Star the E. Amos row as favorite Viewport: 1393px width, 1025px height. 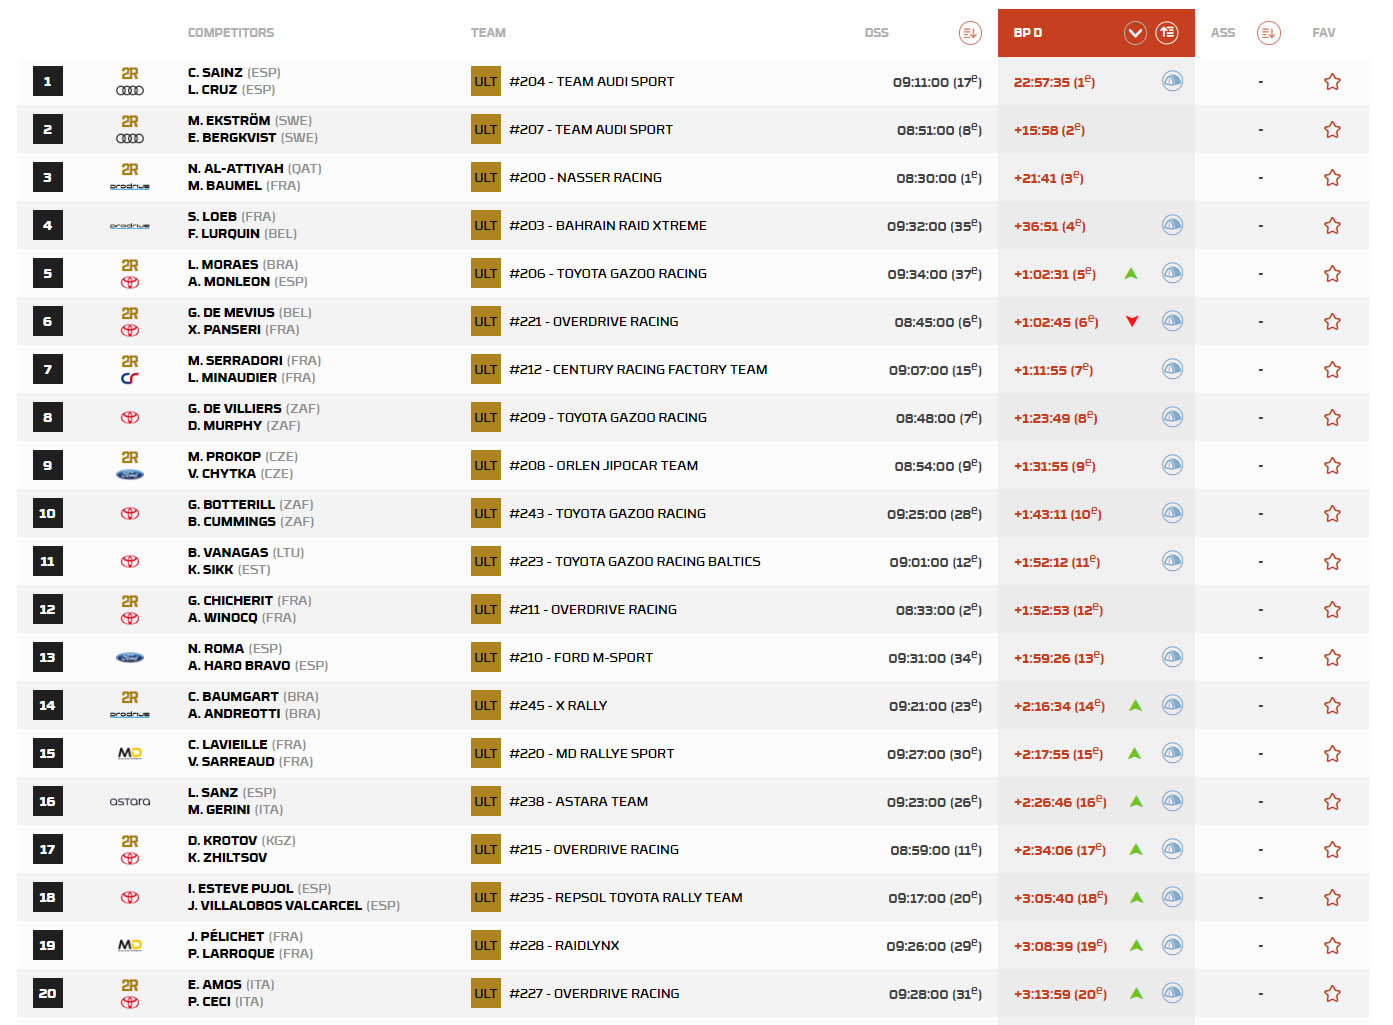pos(1332,994)
